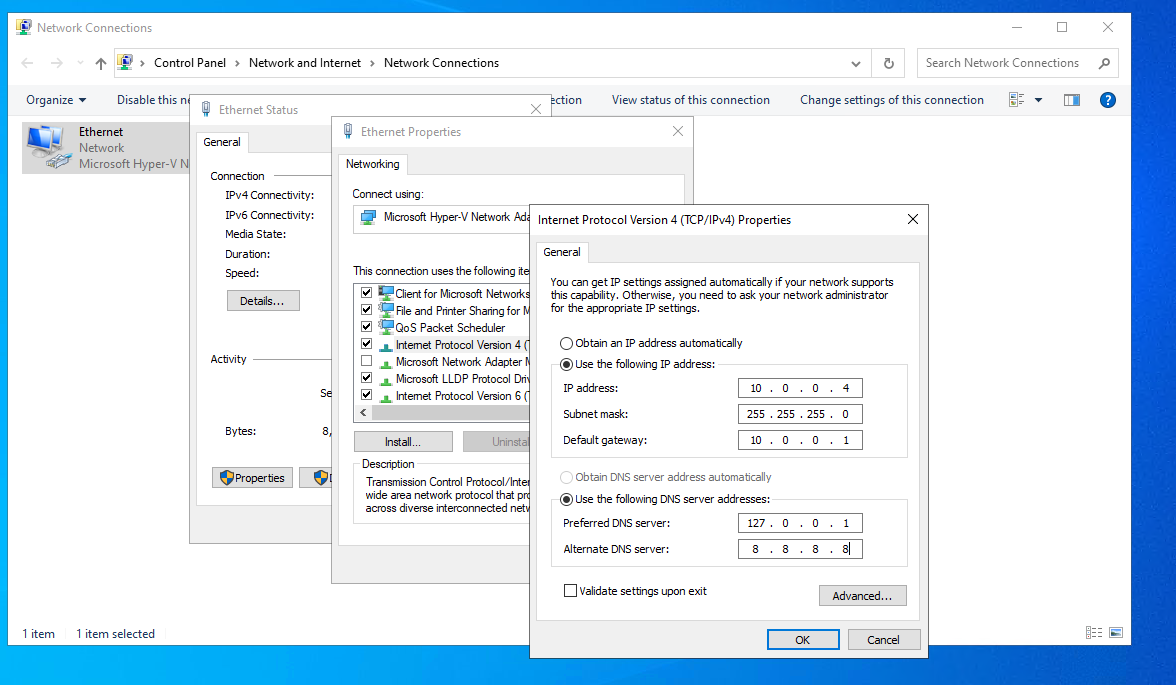Click the Subnet mask field
Image resolution: width=1176 pixels, height=685 pixels.
(x=800, y=414)
